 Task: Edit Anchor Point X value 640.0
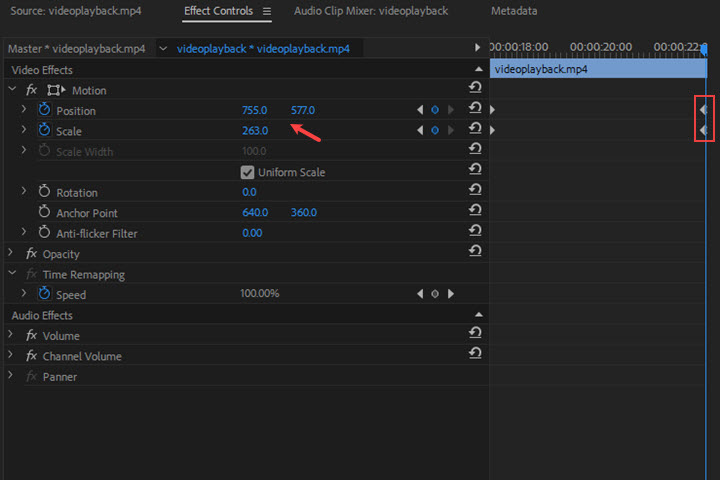point(255,213)
